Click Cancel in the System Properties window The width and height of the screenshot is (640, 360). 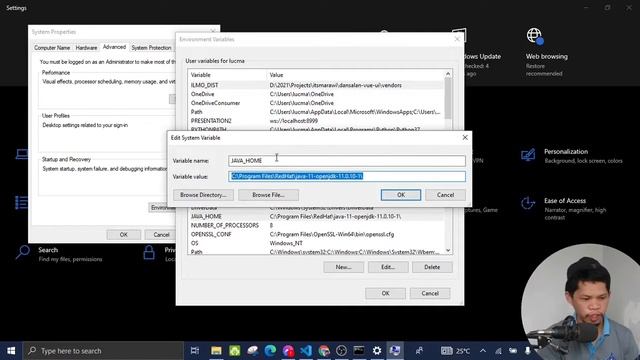(161, 235)
